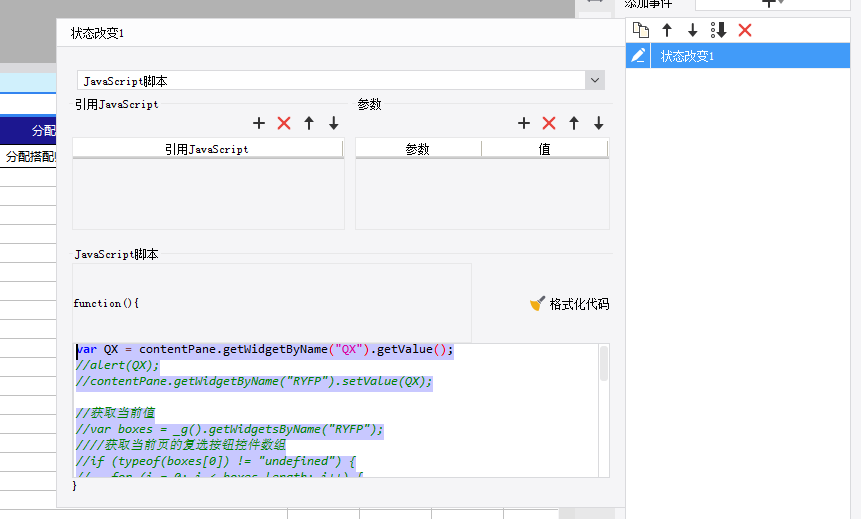
Task: Click the //alert(QX); comment line
Action: pos(117,365)
